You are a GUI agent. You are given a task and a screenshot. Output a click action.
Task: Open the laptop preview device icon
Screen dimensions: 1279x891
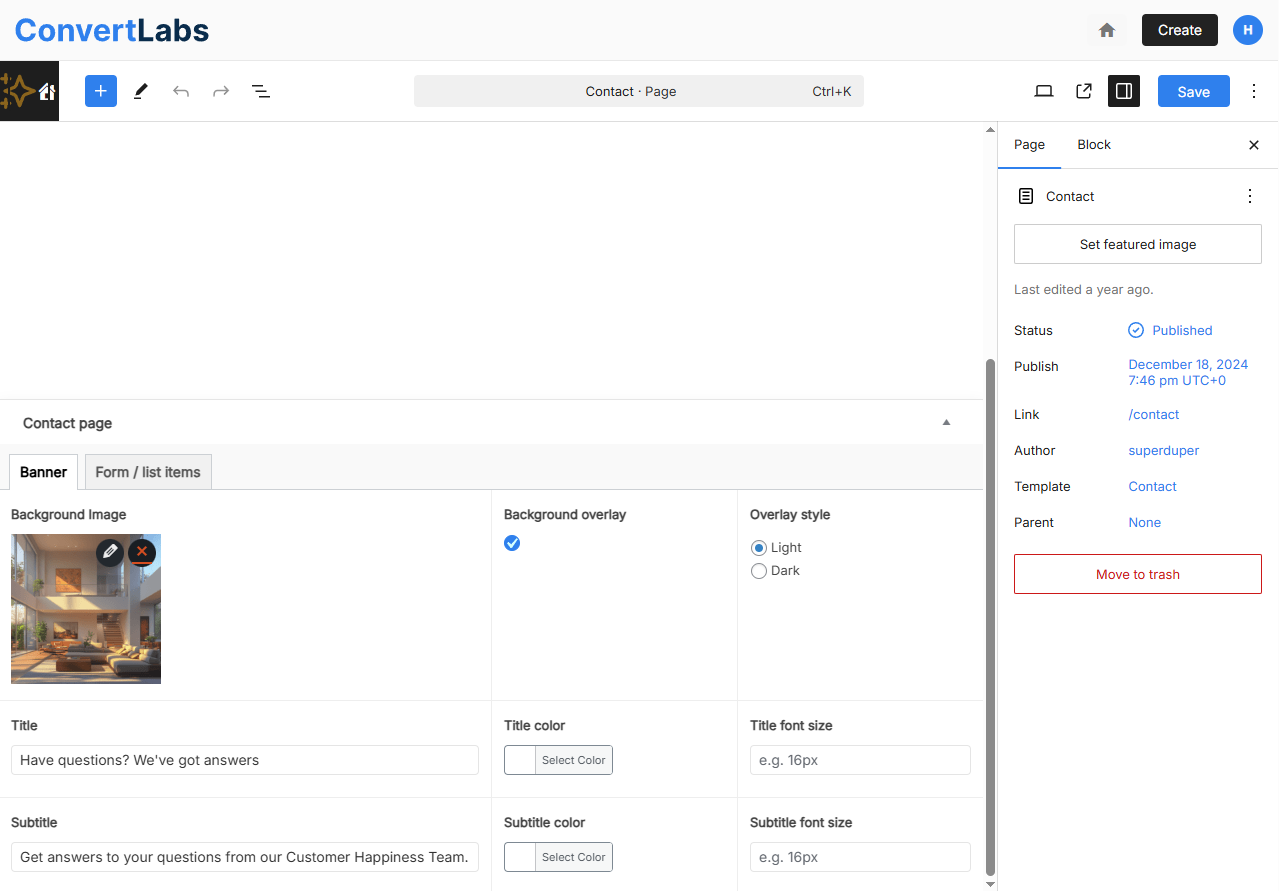click(1044, 91)
